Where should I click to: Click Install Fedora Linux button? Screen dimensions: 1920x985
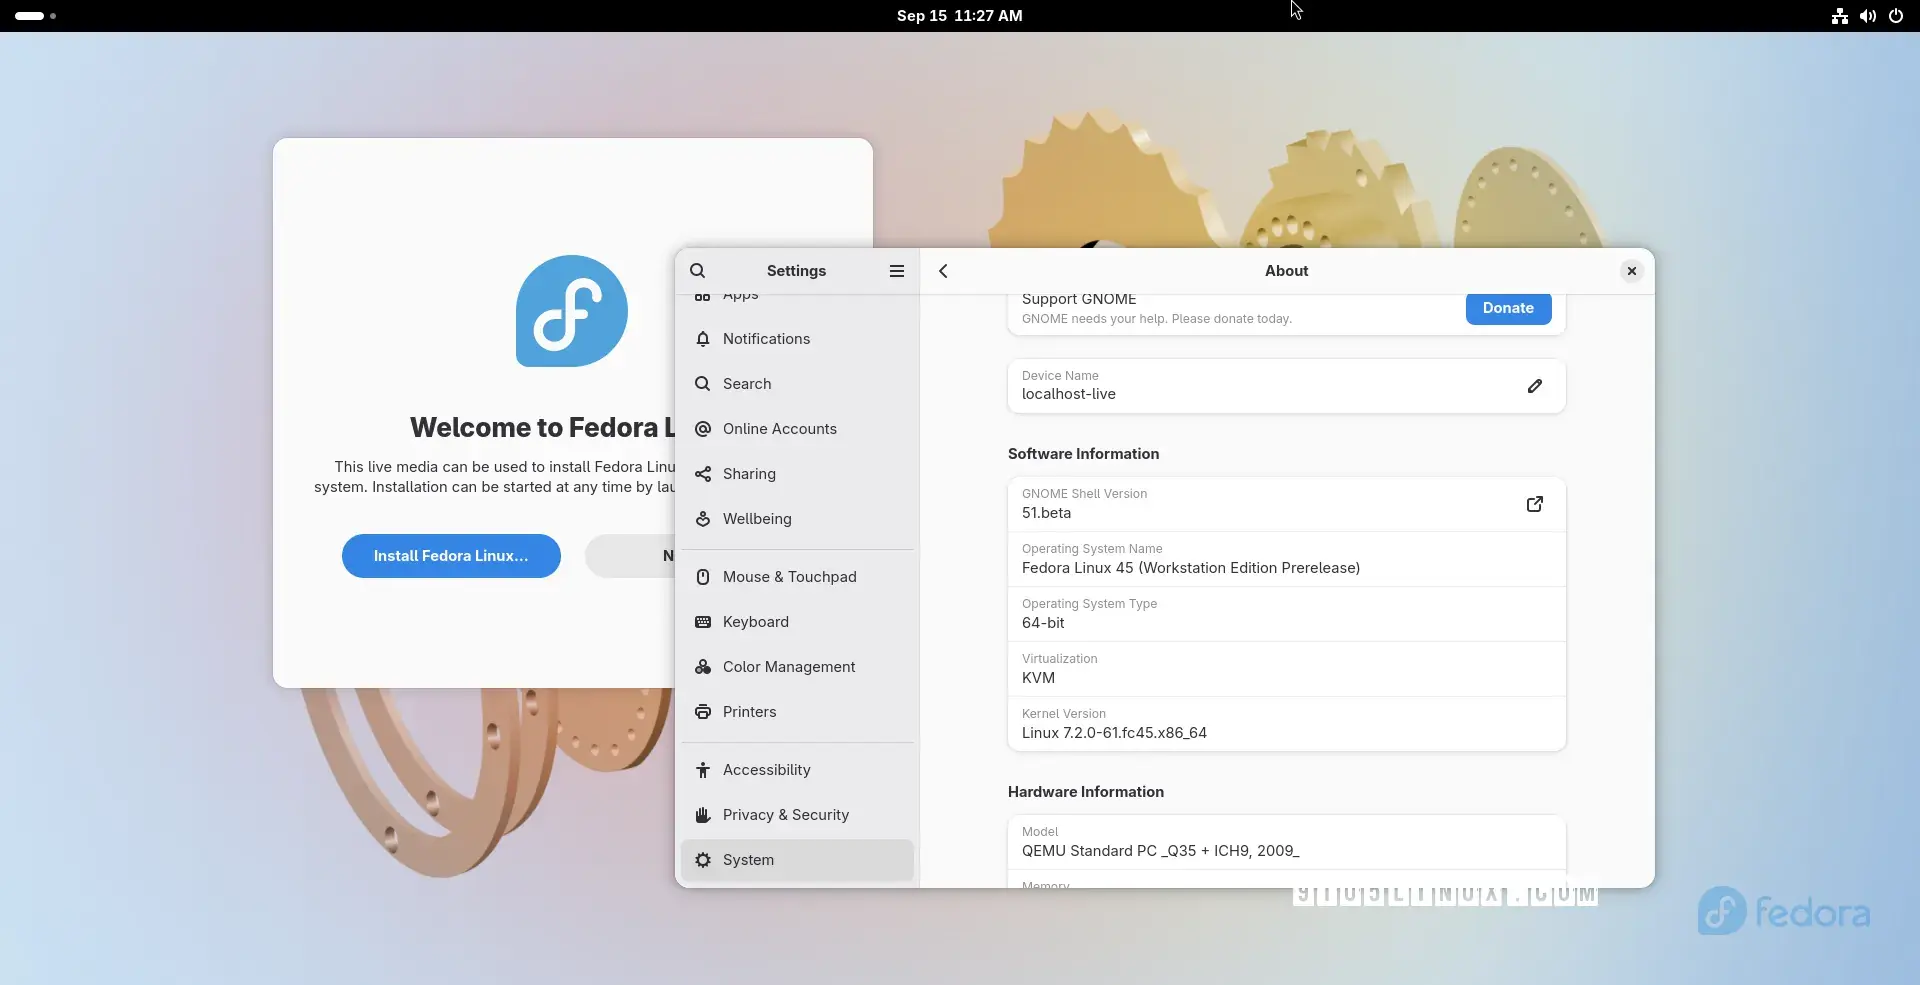pyautogui.click(x=451, y=556)
